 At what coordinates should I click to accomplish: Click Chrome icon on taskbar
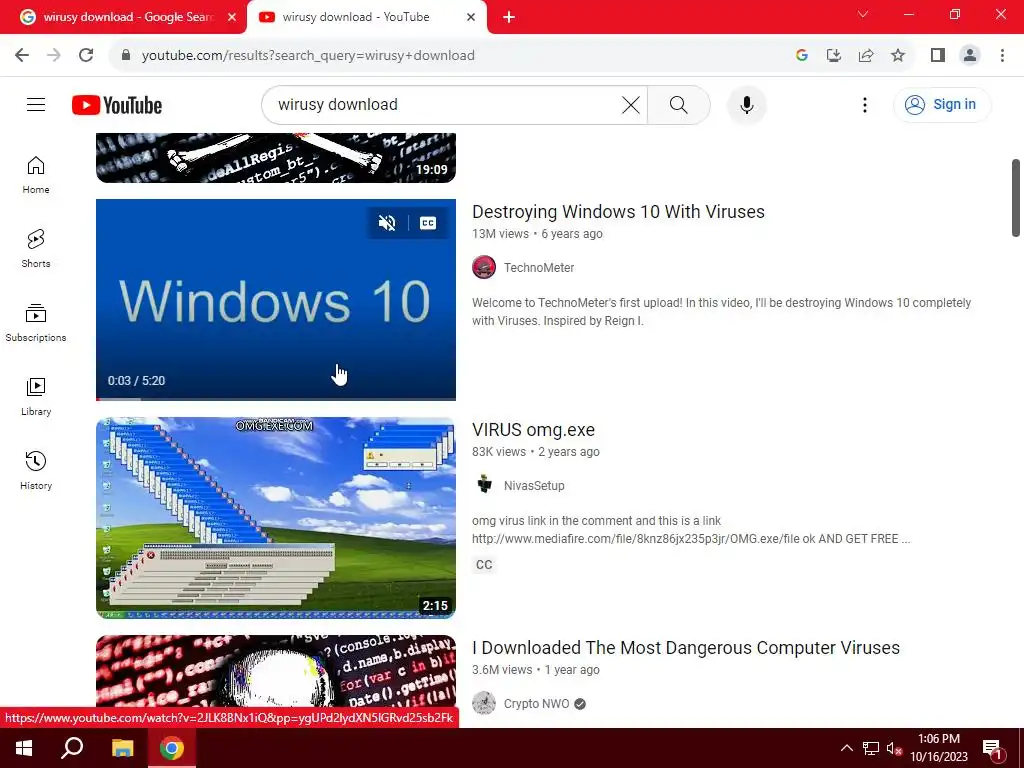point(172,748)
